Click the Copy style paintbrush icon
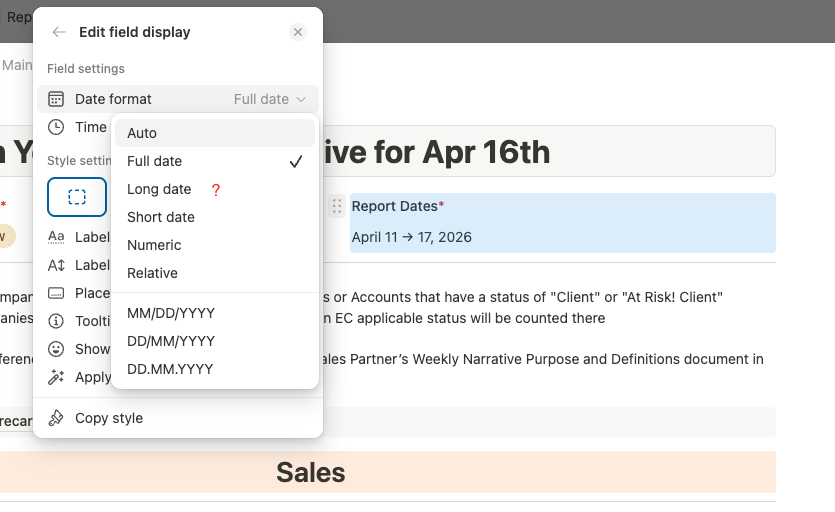This screenshot has width=835, height=512. [x=57, y=418]
